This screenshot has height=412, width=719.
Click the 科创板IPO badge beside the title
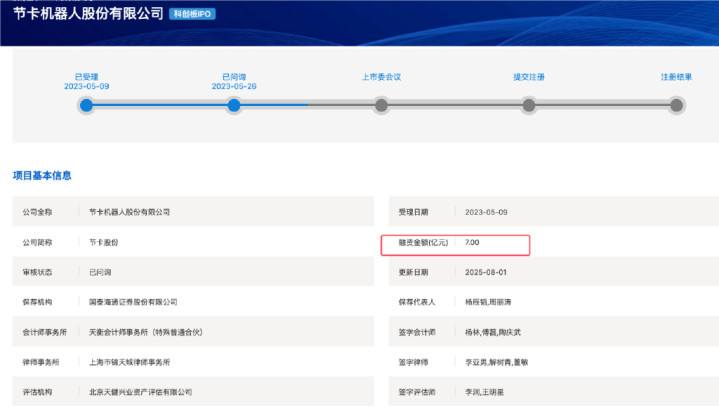pyautogui.click(x=192, y=14)
